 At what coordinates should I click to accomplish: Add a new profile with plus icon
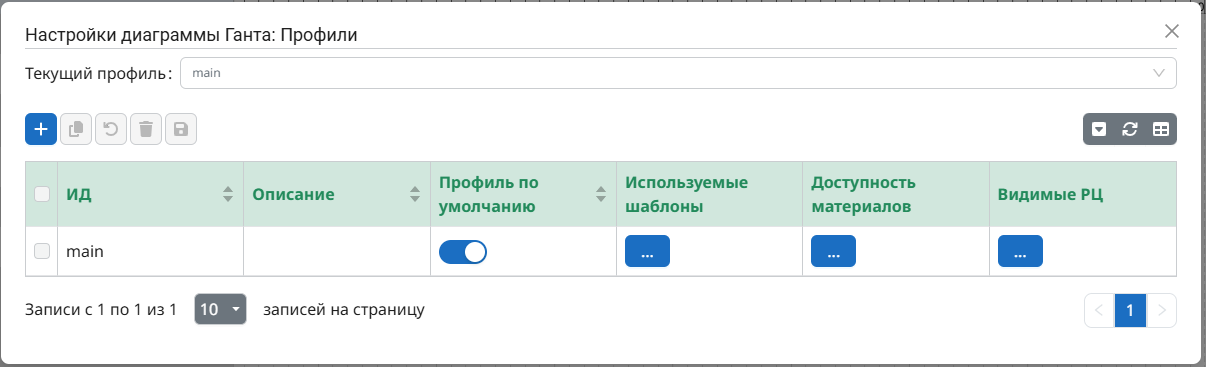(x=41, y=129)
